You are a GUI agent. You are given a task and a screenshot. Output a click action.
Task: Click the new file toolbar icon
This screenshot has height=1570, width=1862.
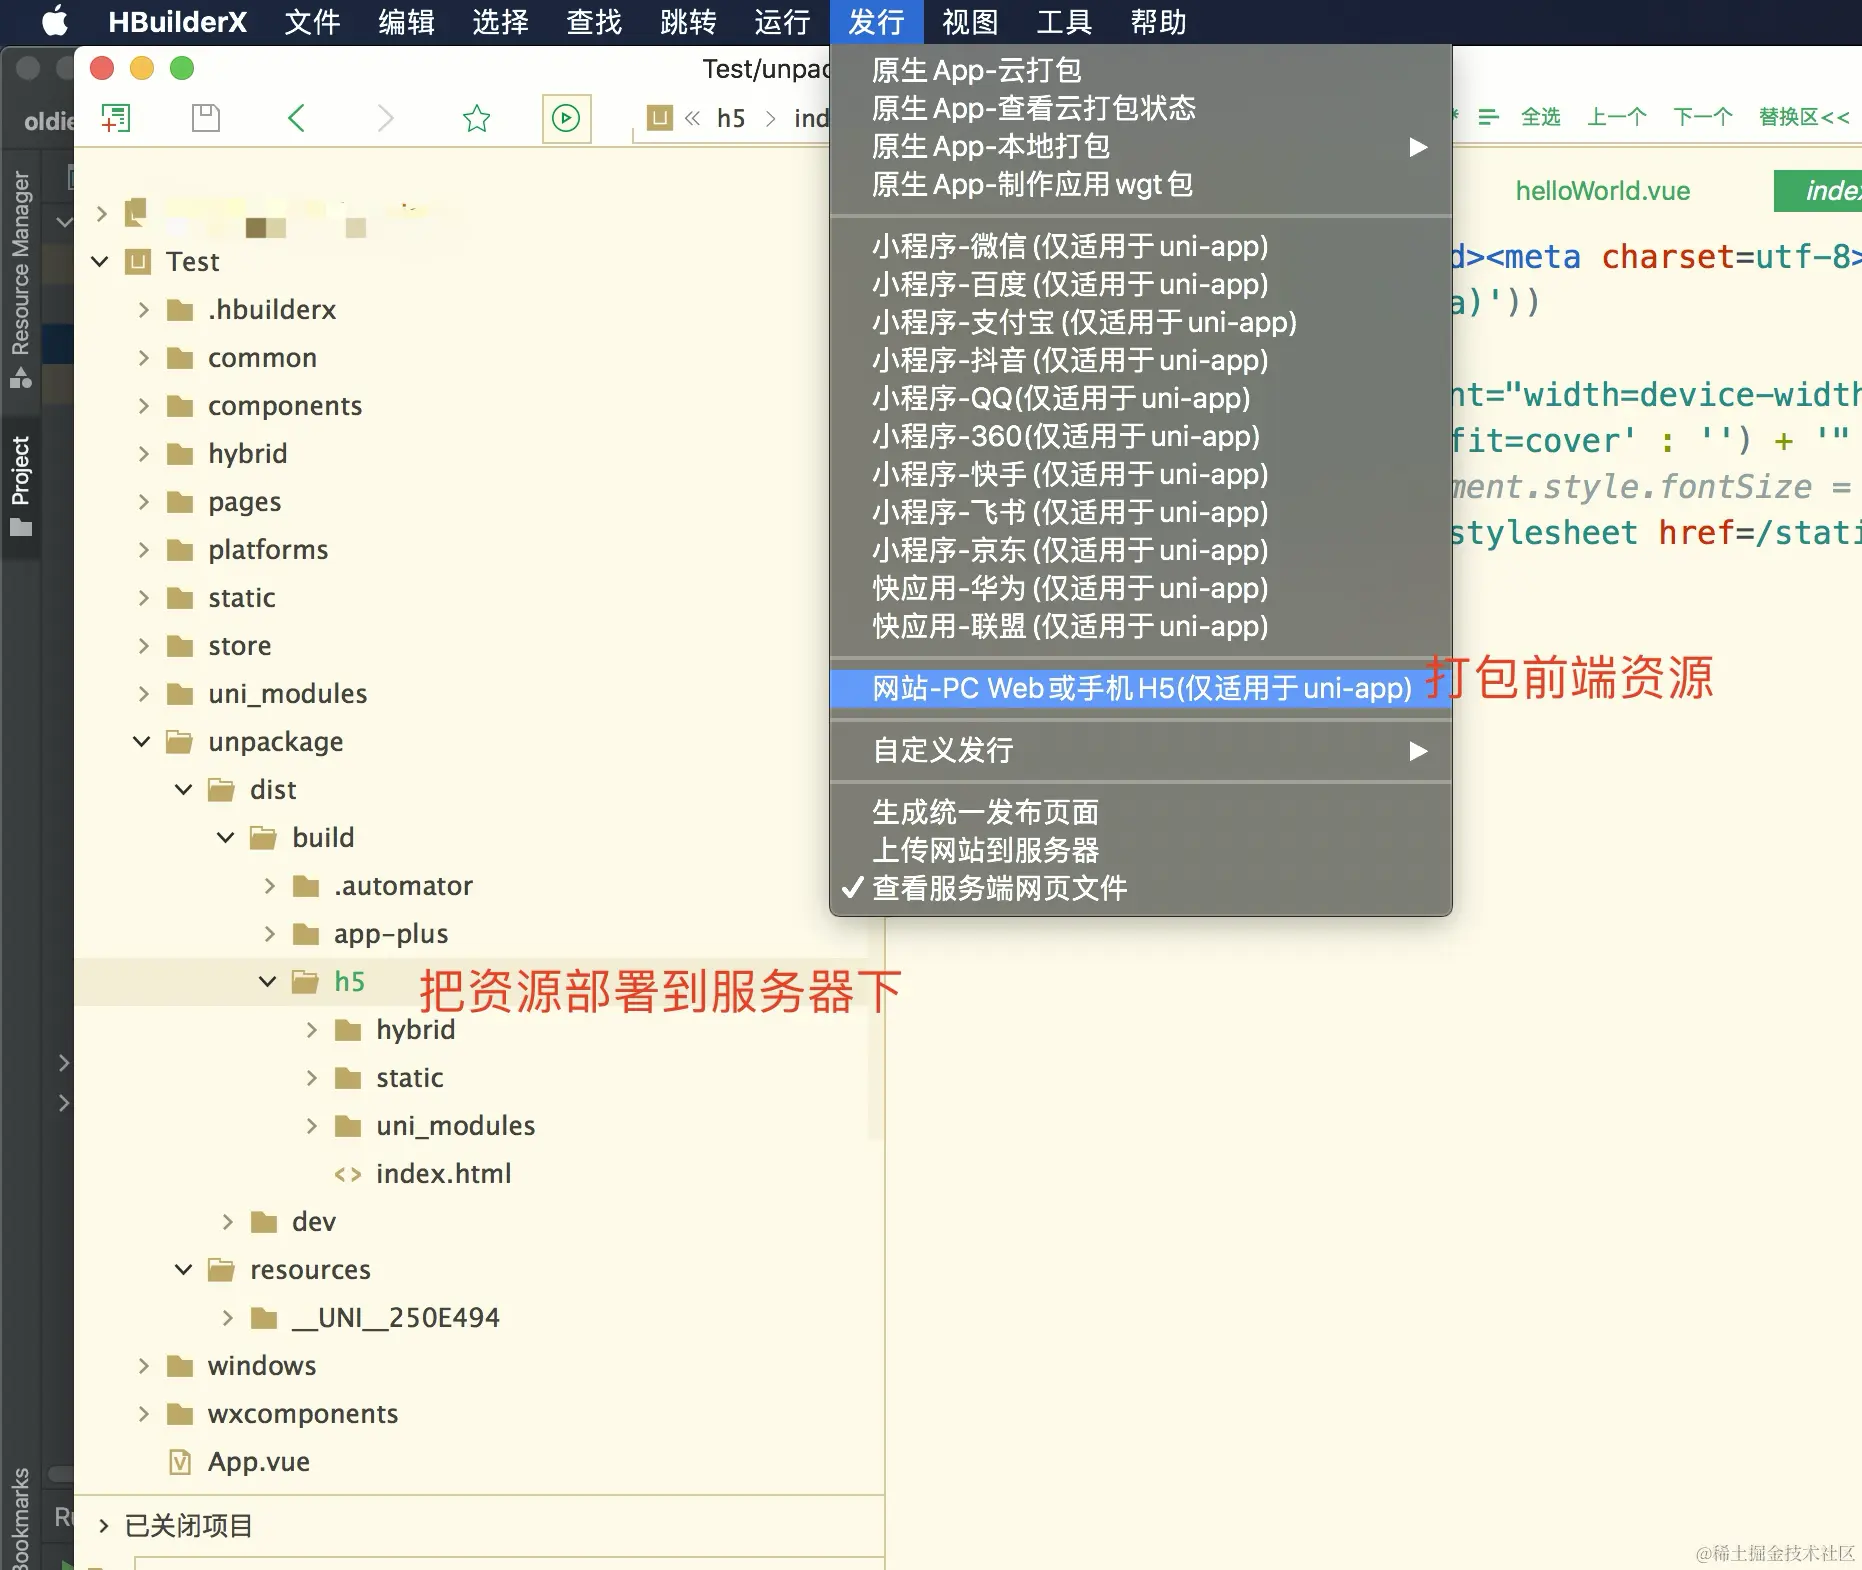coord(116,118)
